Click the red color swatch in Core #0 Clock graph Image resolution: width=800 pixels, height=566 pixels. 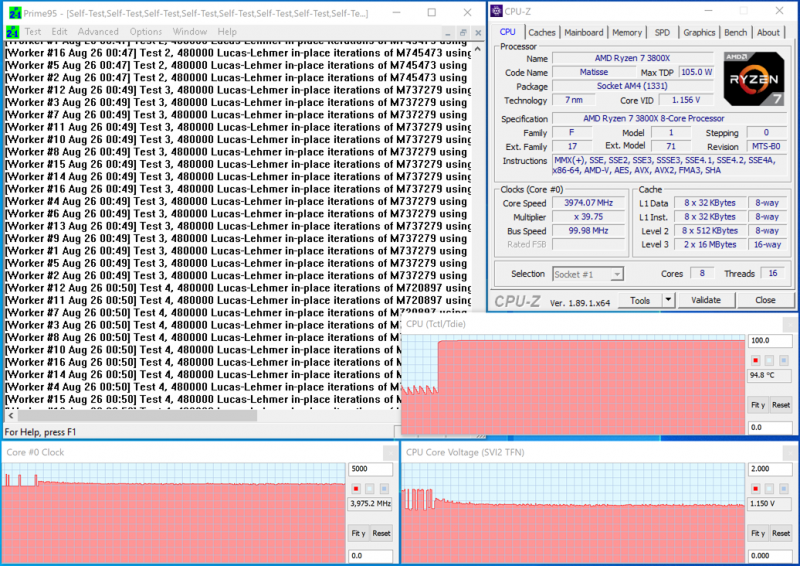pyautogui.click(x=356, y=488)
